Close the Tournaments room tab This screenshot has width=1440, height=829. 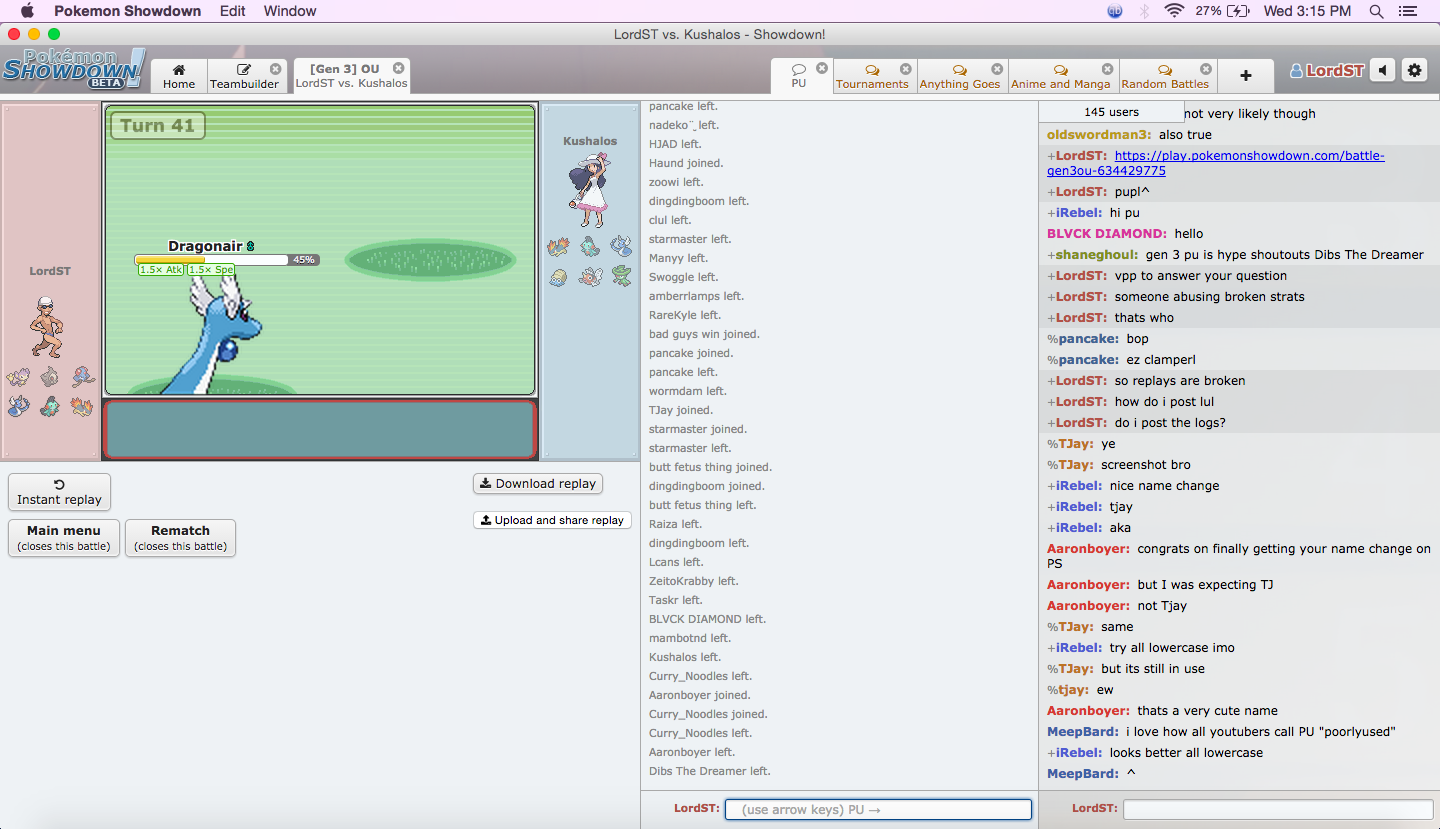[906, 69]
